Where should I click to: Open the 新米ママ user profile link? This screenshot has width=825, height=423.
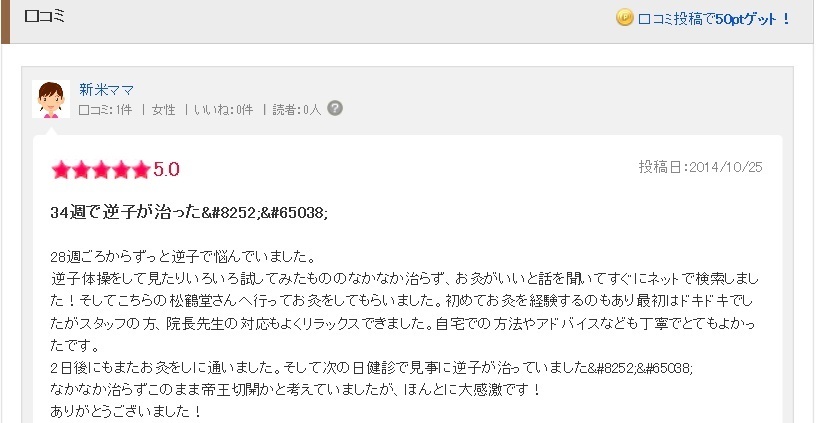[x=106, y=89]
